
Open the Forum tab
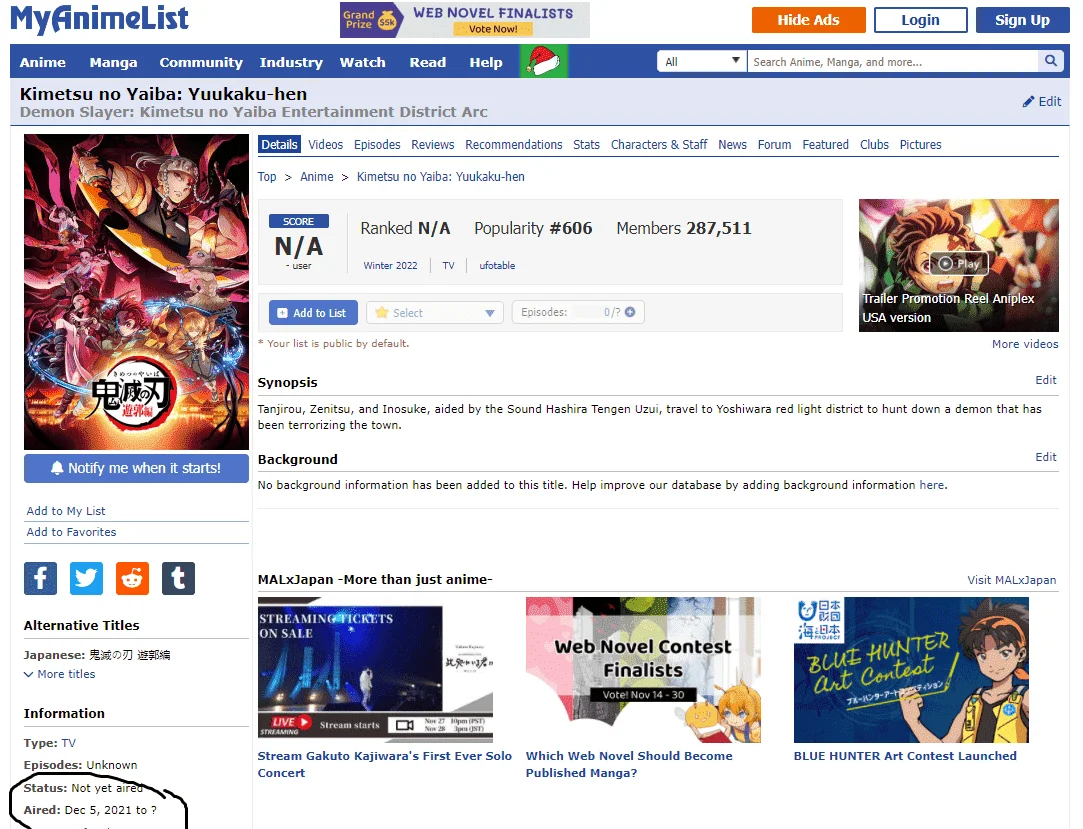pyautogui.click(x=774, y=144)
